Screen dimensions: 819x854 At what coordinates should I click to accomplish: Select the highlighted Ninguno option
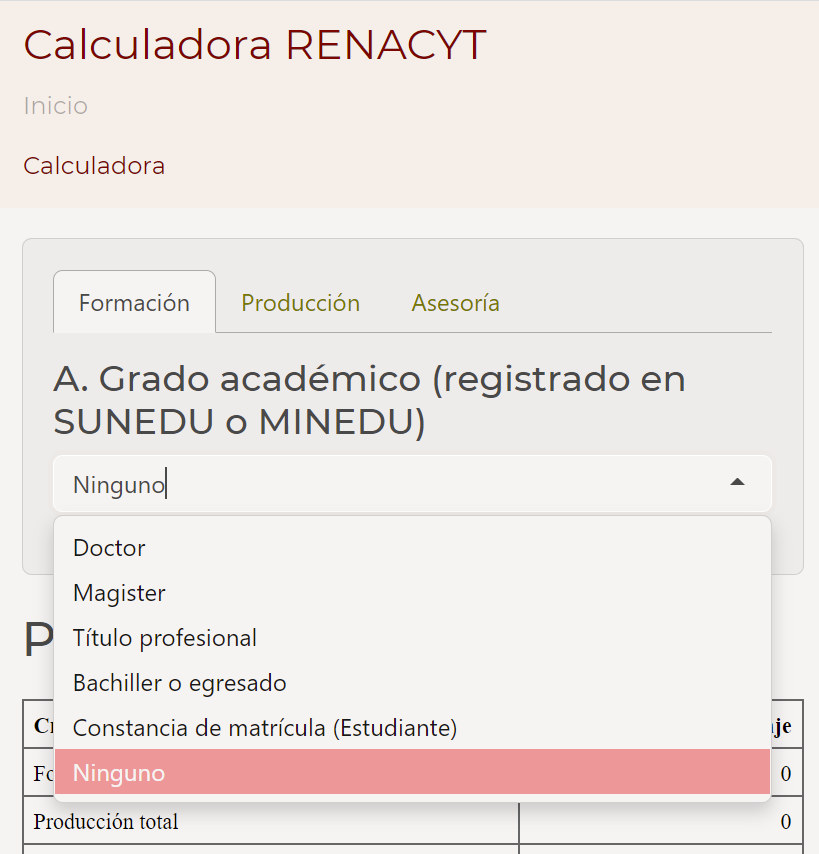[x=412, y=772]
